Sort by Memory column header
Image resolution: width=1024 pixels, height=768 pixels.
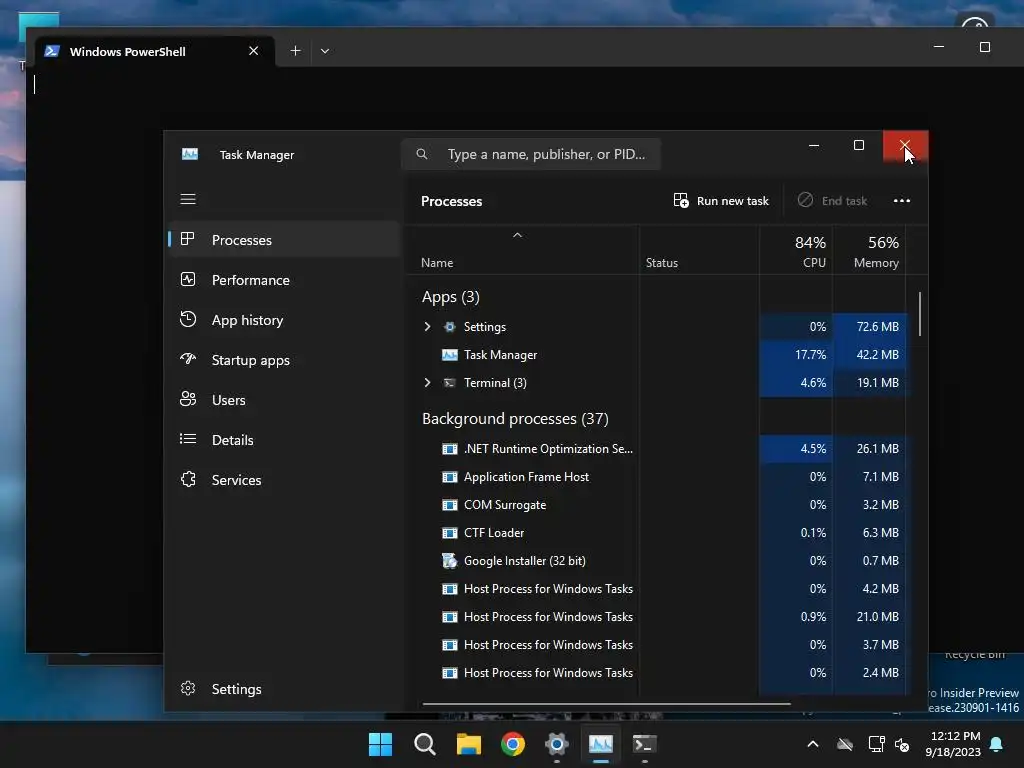pyautogui.click(x=869, y=251)
